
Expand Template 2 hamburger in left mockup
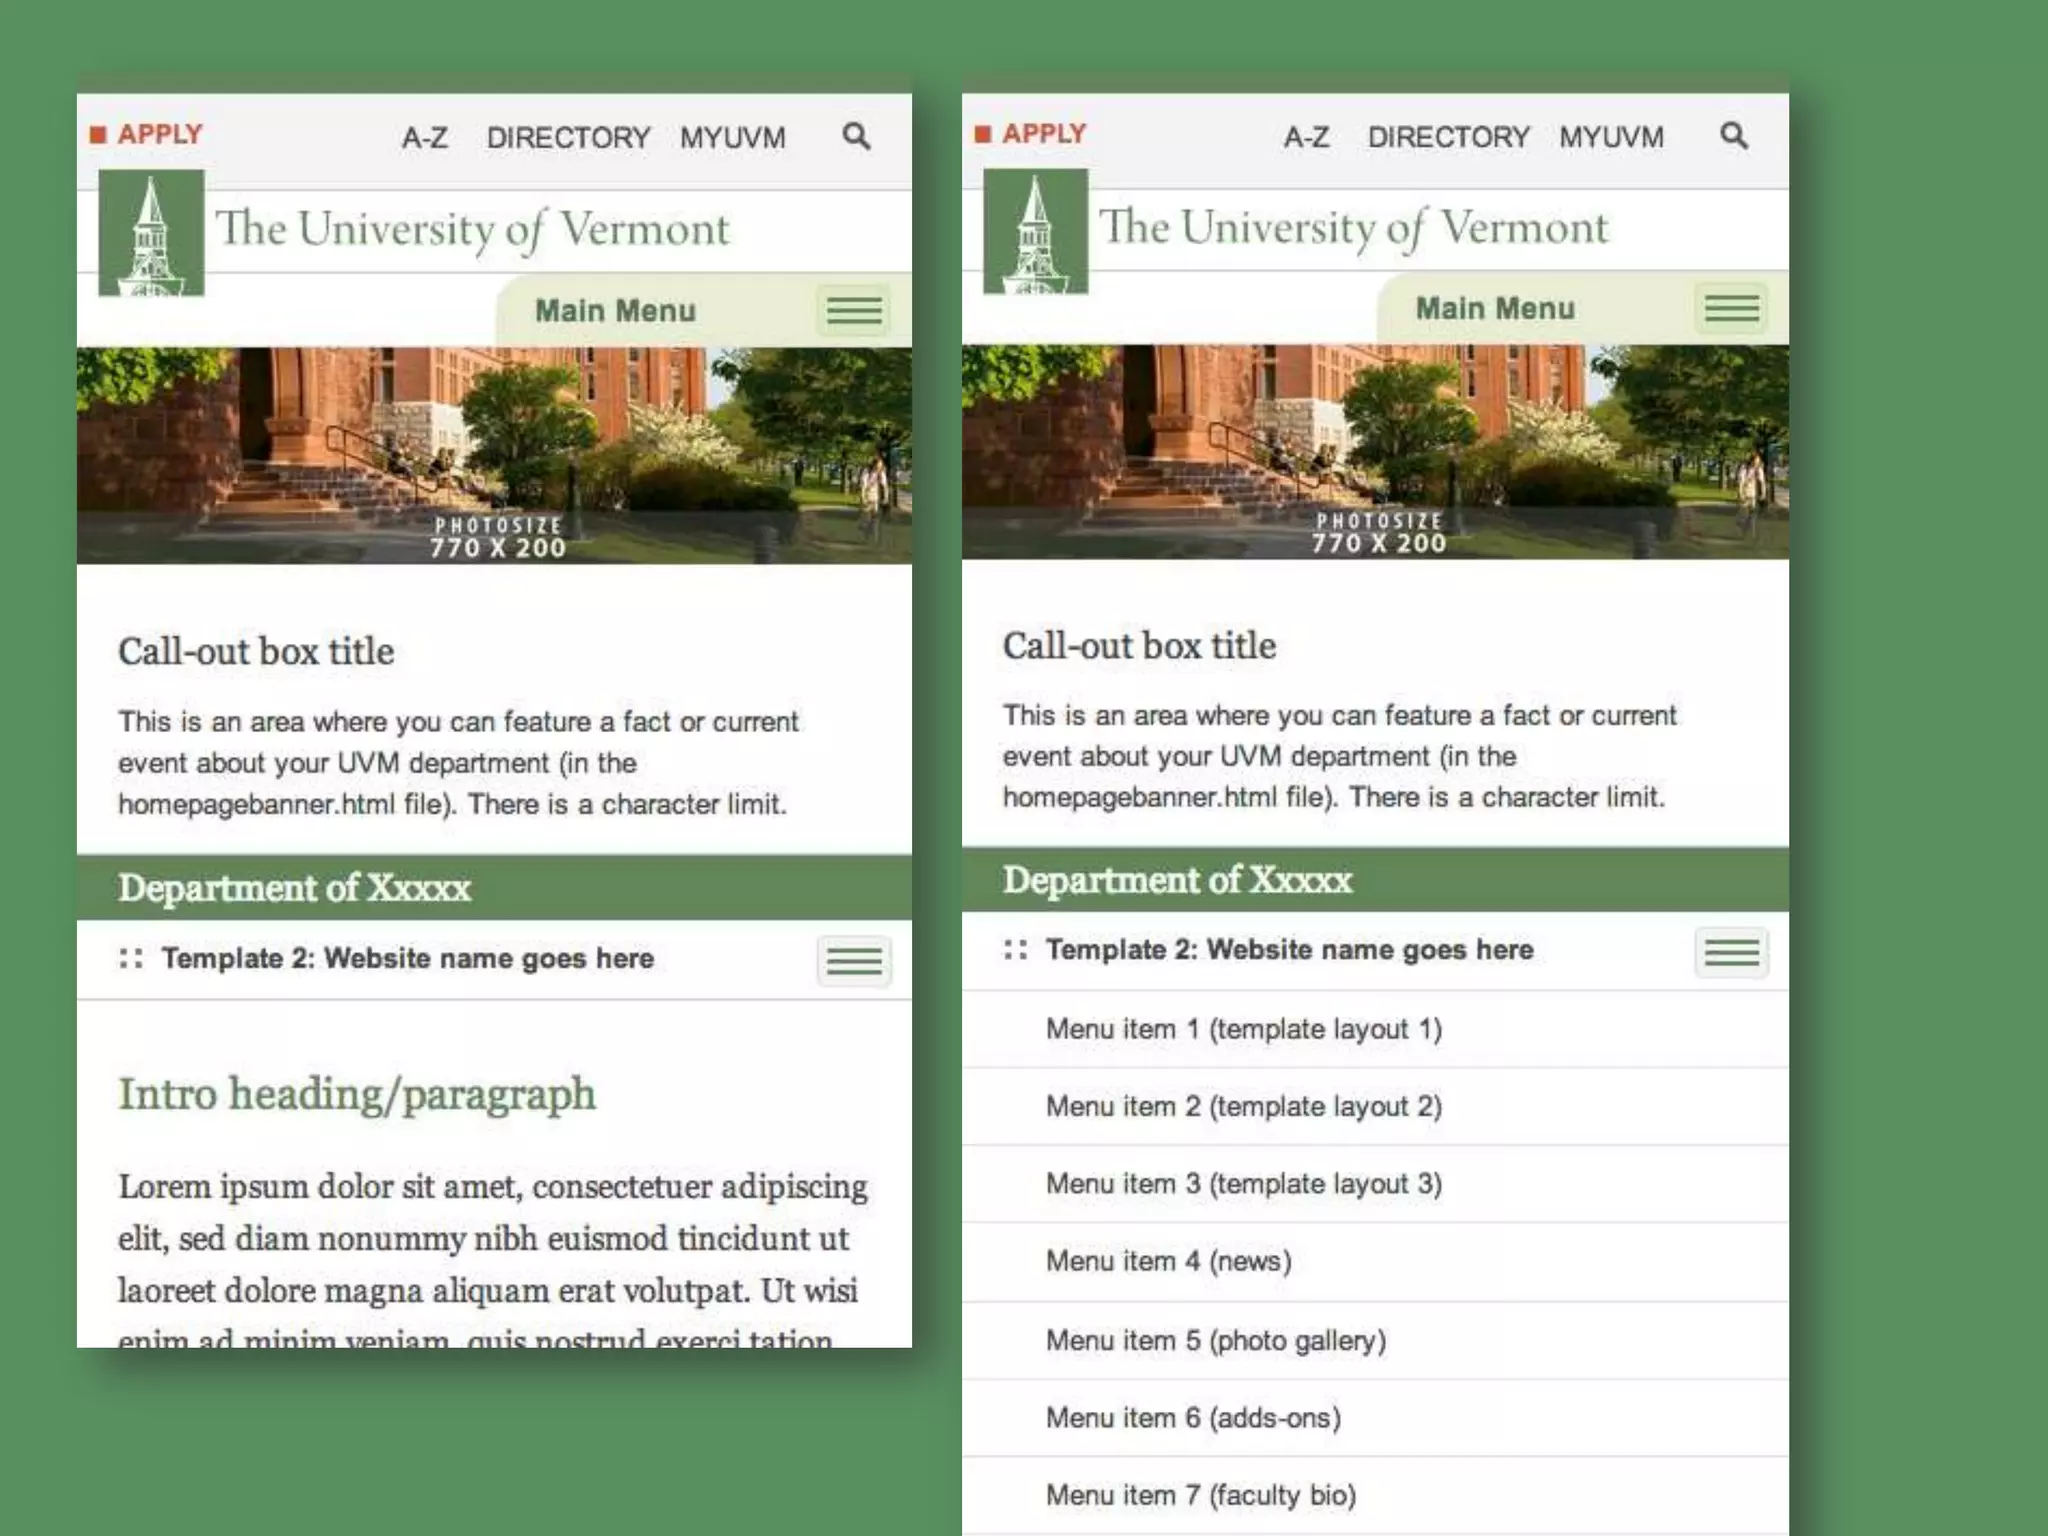853,961
